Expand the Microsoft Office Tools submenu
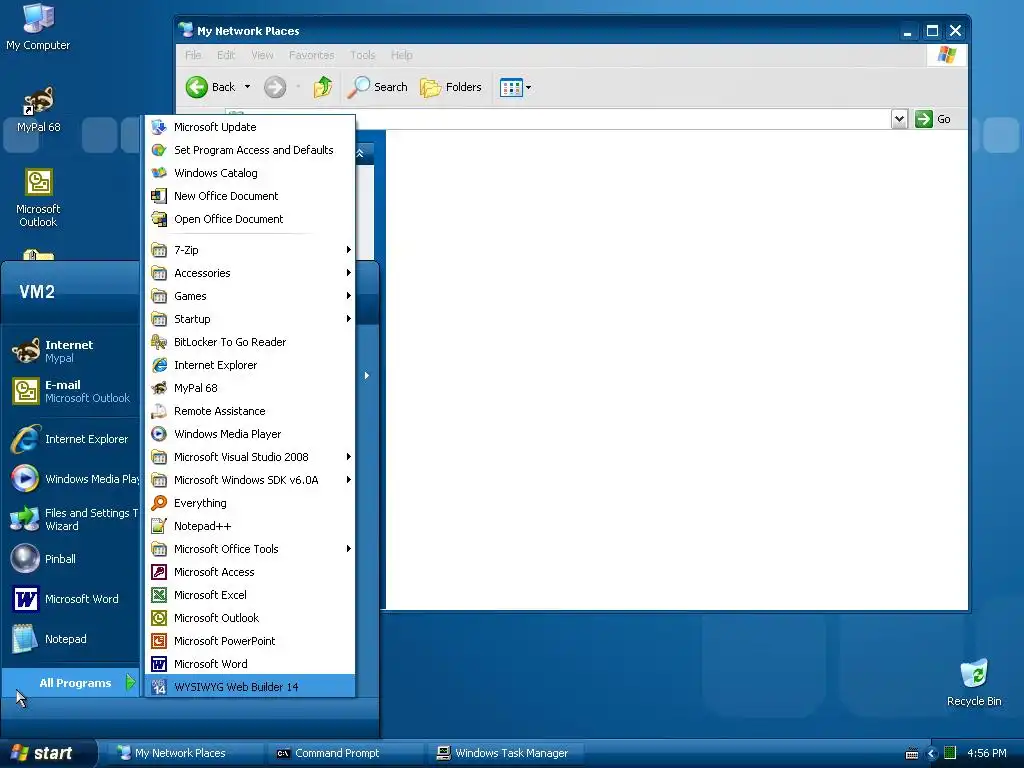Image resolution: width=1024 pixels, height=768 pixels. [x=250, y=549]
